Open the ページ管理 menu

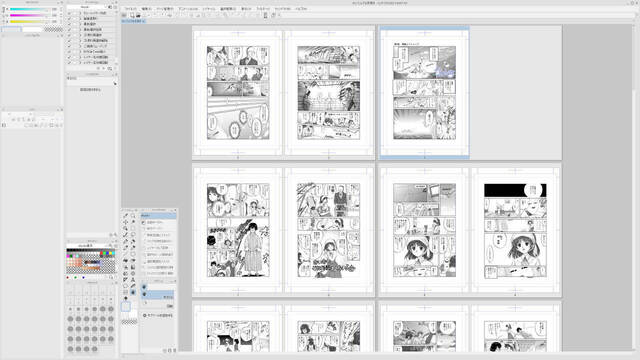pyautogui.click(x=164, y=9)
